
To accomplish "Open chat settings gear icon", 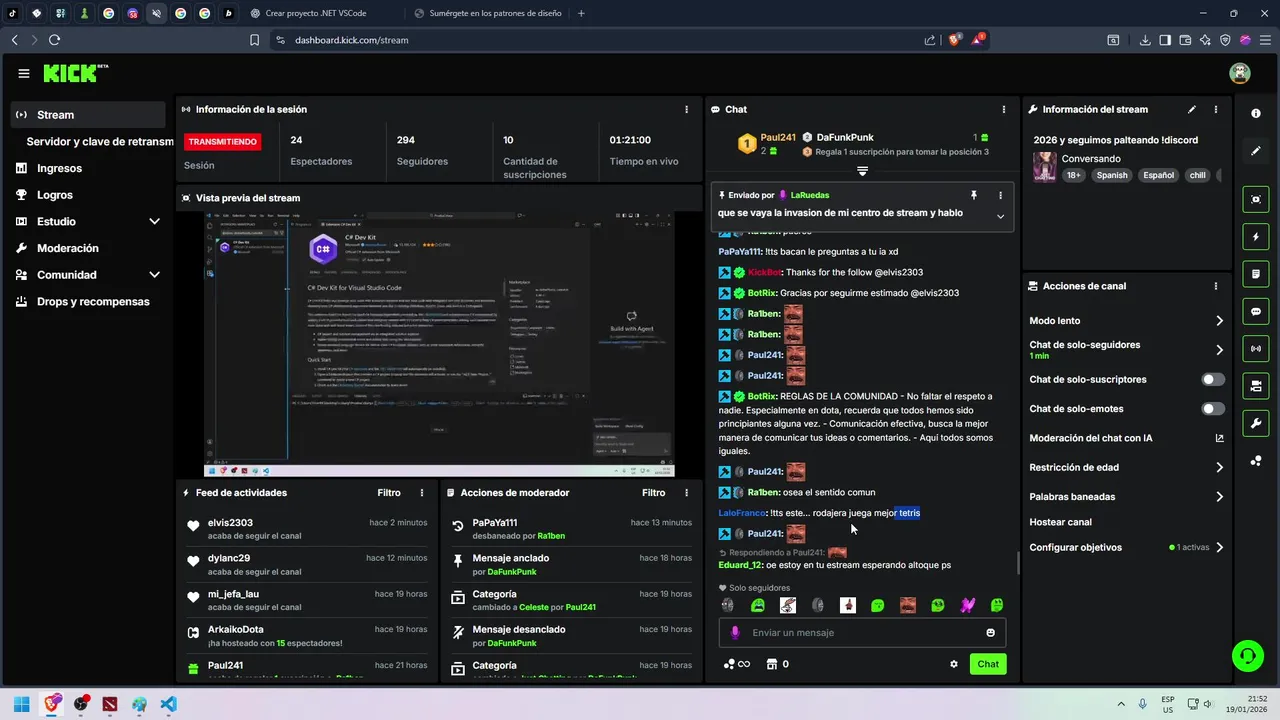I will 954,664.
